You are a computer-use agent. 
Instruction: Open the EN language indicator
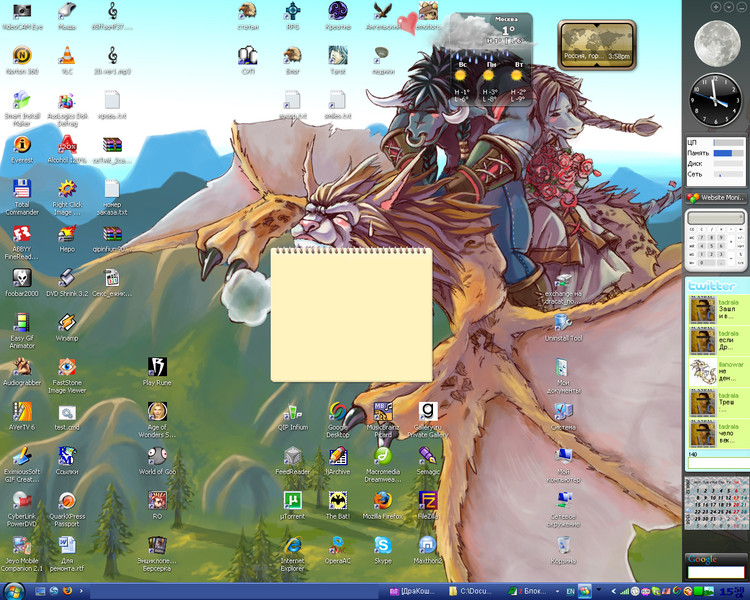(x=571, y=591)
